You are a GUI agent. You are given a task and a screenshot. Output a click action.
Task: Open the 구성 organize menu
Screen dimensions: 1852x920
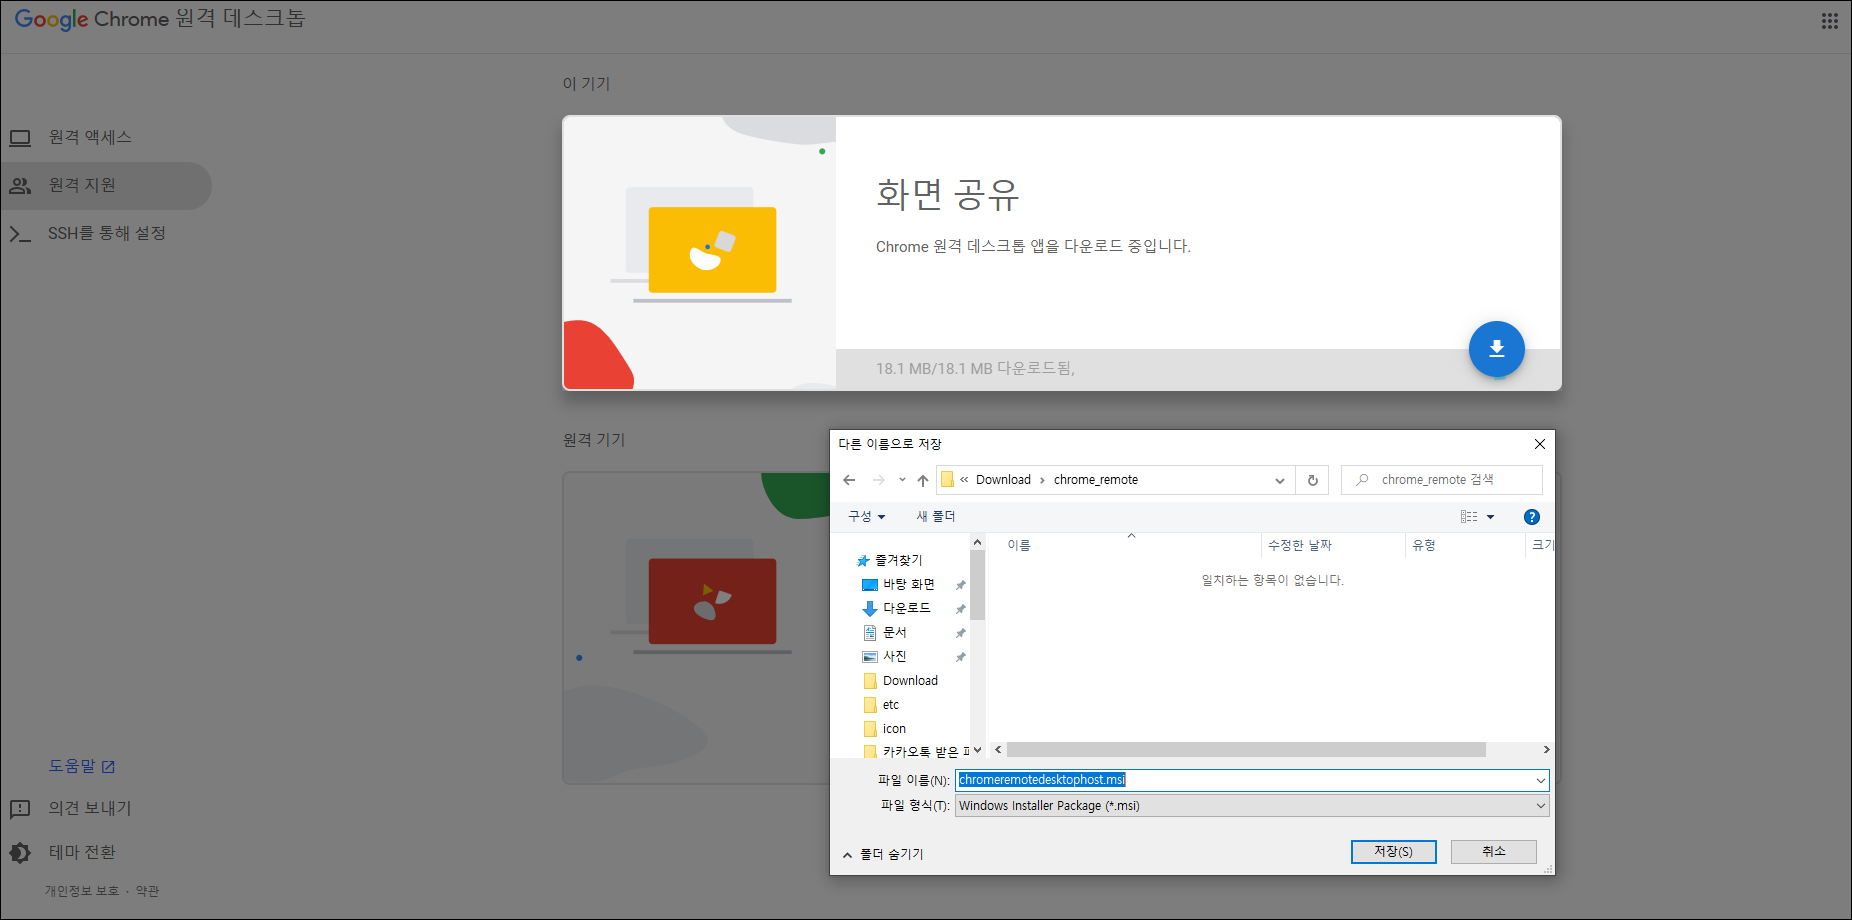866,517
